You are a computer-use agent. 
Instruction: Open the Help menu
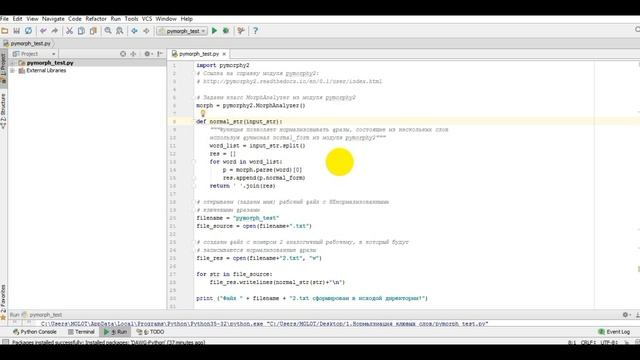pos(187,19)
